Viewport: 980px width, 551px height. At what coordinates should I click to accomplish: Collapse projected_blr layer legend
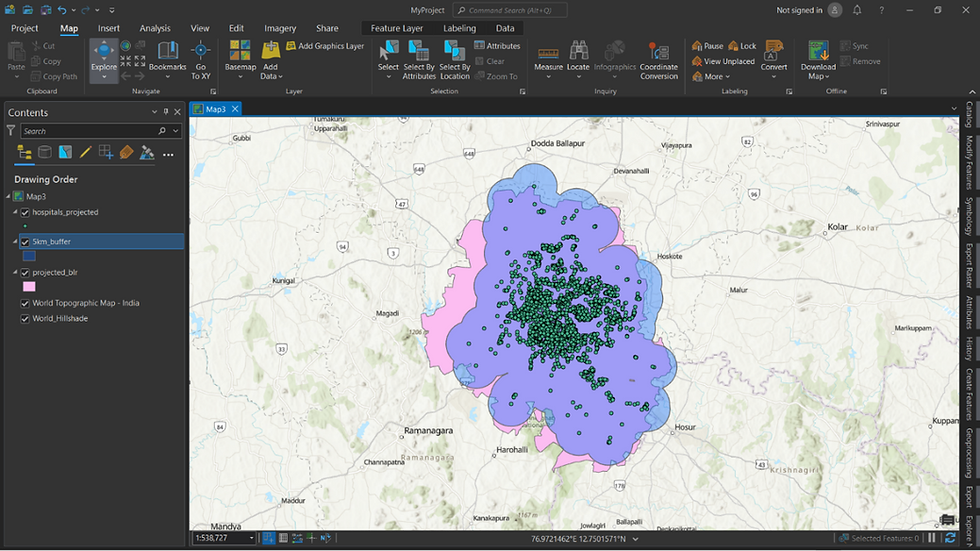(15, 273)
